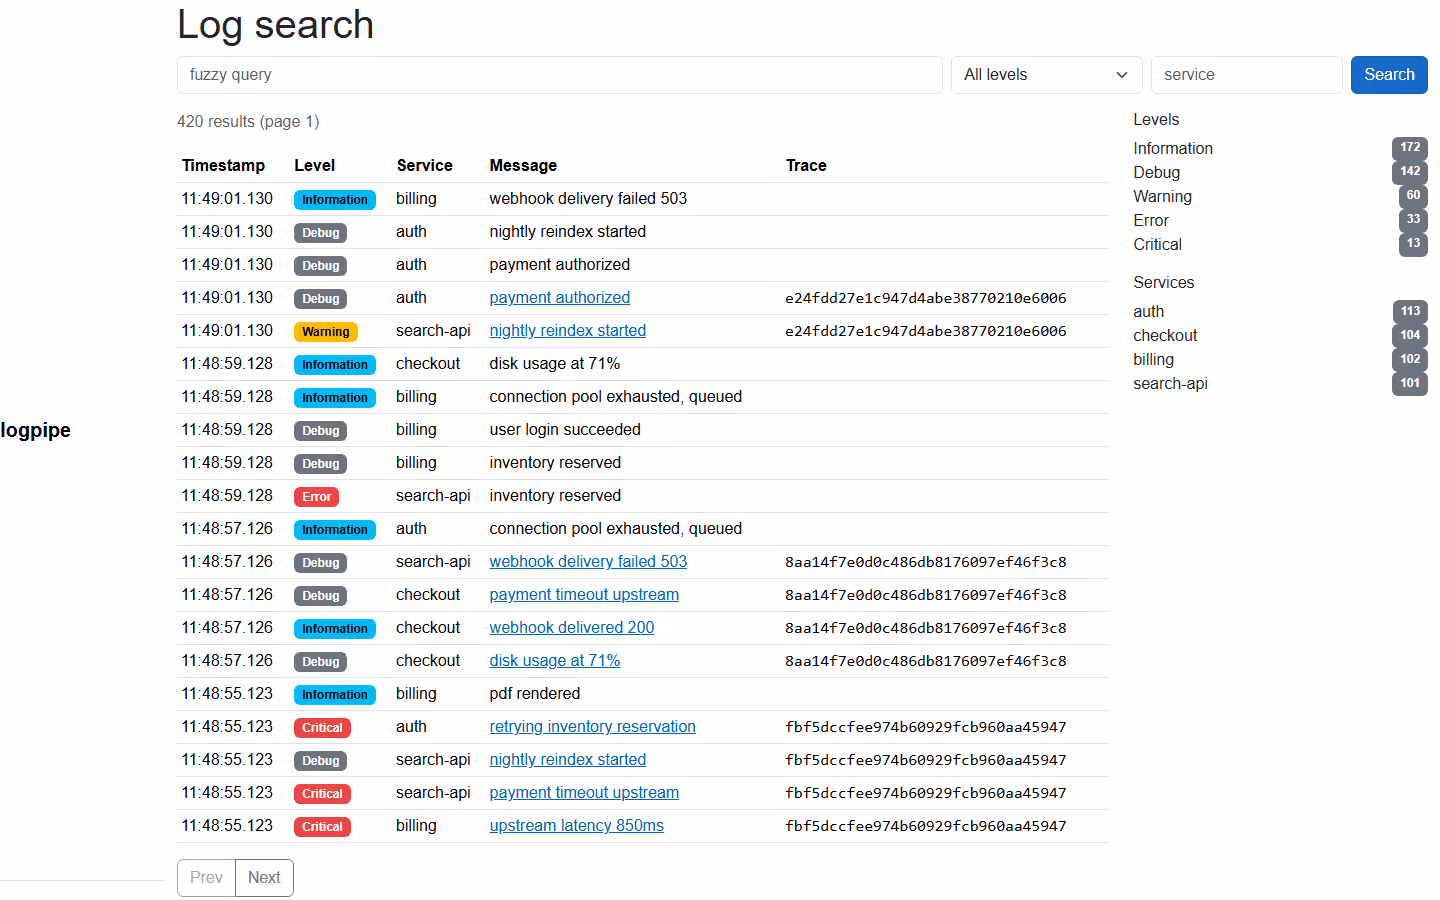Filter by Debug level in sidebar

pos(1156,172)
